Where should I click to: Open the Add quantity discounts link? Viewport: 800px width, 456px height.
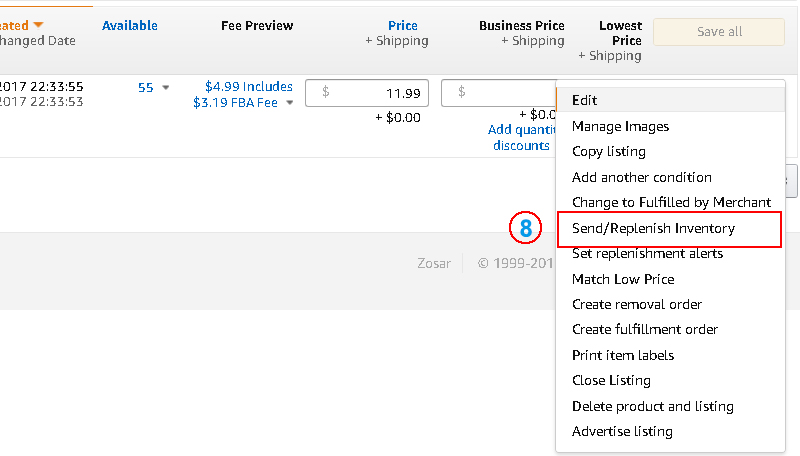(x=520, y=137)
